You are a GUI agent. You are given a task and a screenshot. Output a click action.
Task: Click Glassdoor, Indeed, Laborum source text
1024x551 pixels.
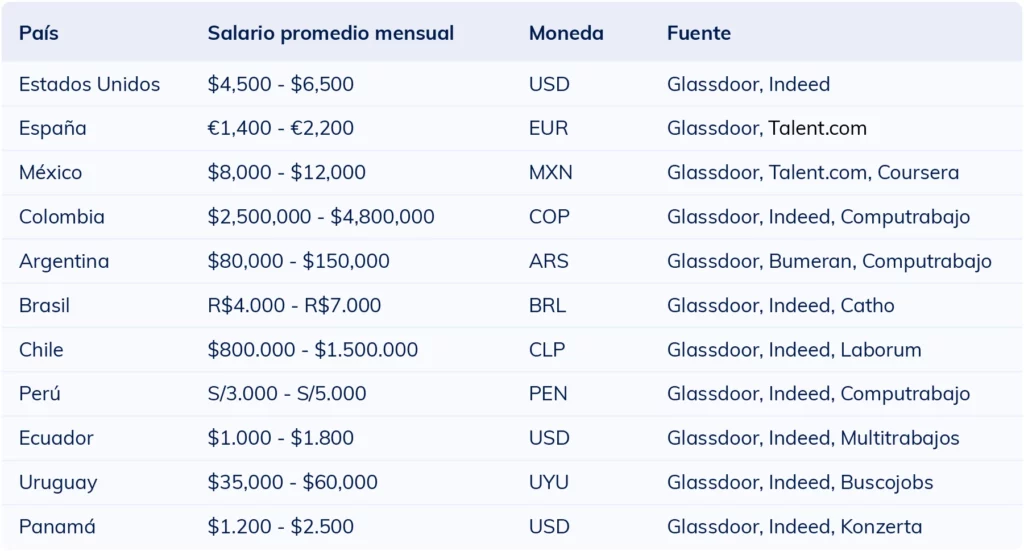click(x=794, y=349)
